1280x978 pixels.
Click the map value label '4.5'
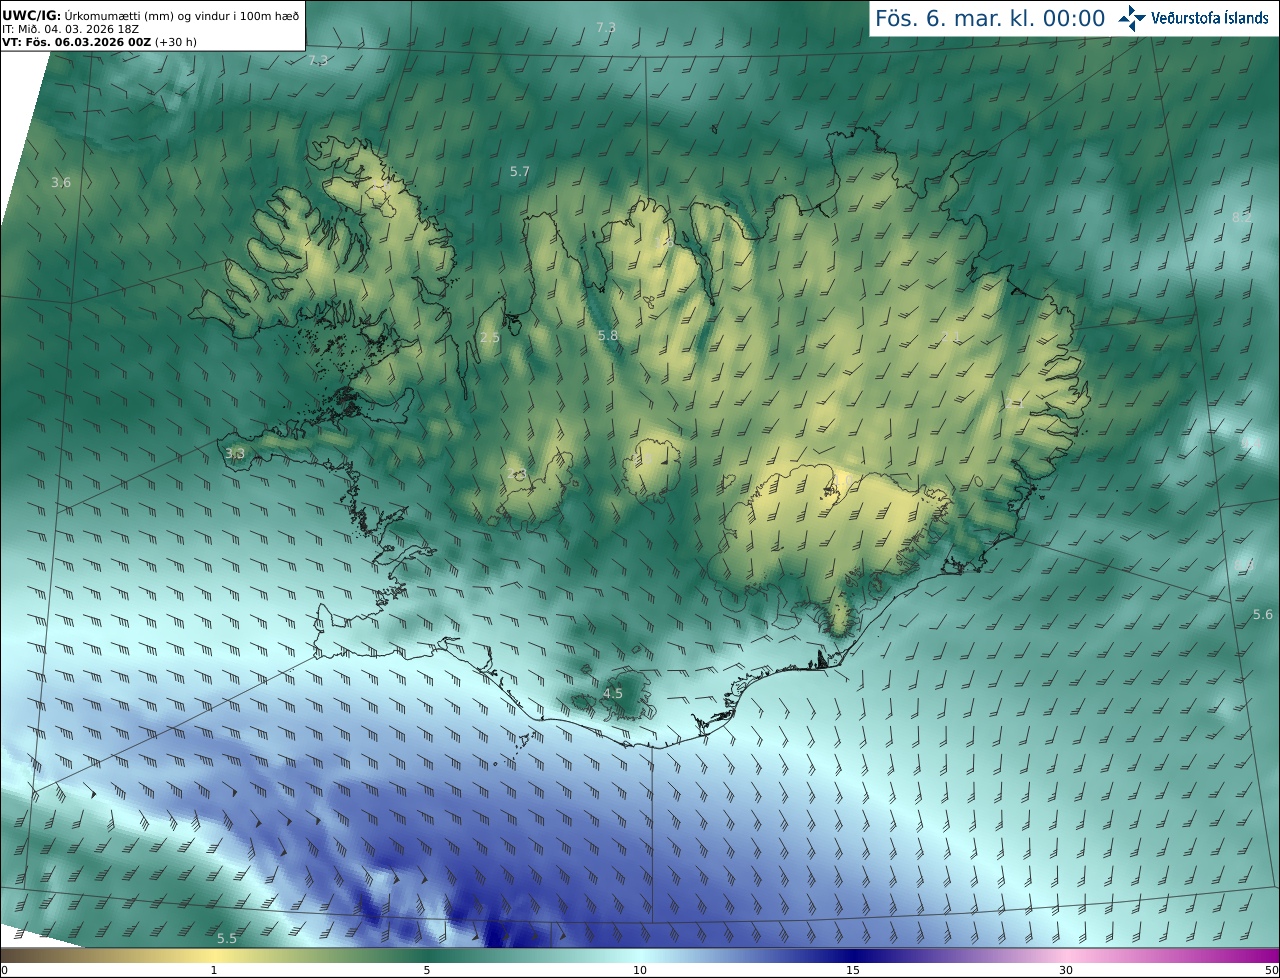click(x=613, y=694)
